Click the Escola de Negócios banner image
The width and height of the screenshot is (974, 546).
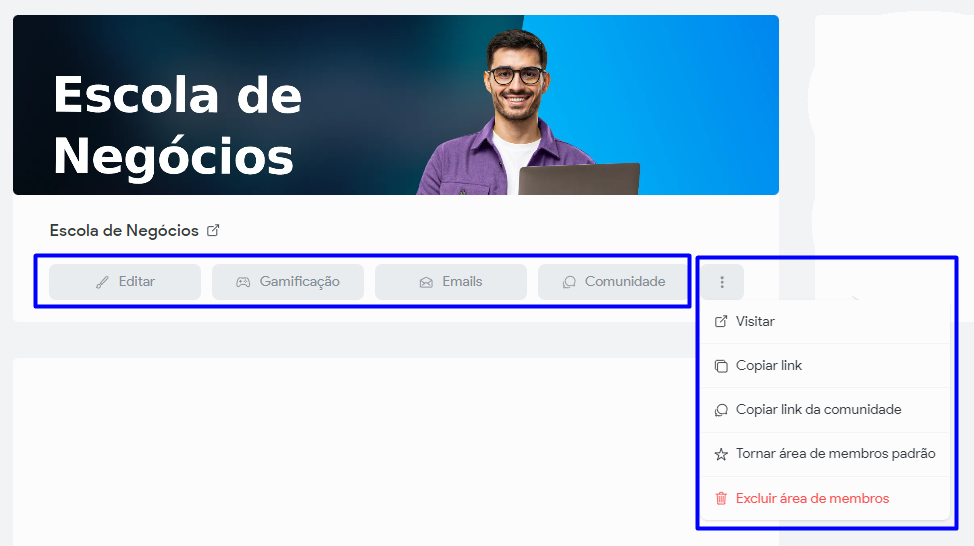pyautogui.click(x=396, y=105)
